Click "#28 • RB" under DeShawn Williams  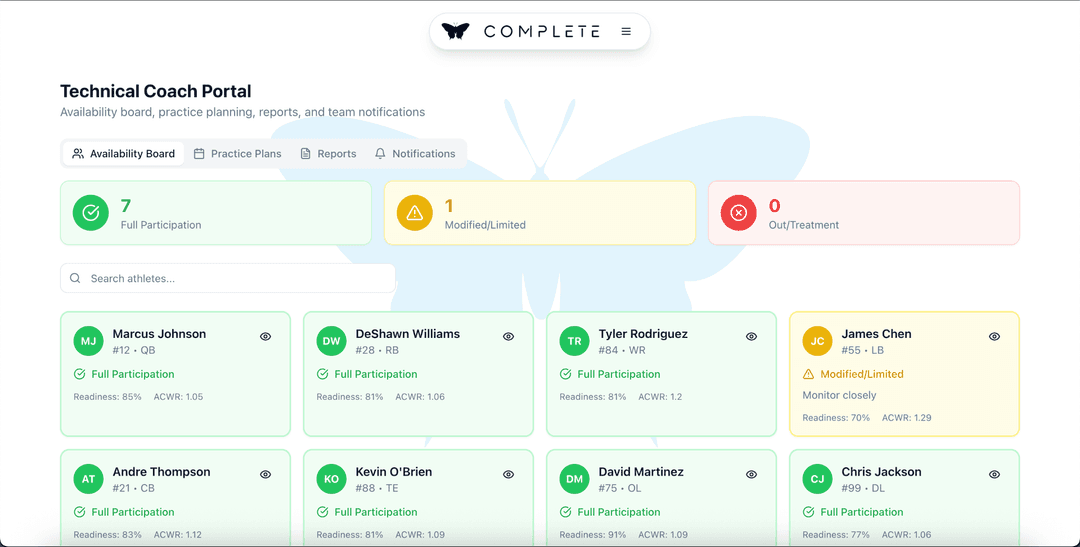pos(377,350)
